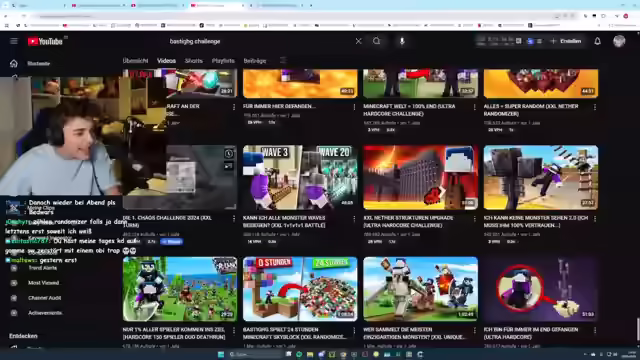640x360 pixels.
Task: Open options menu for Chaos Challenge 2024 video
Action: click(233, 219)
